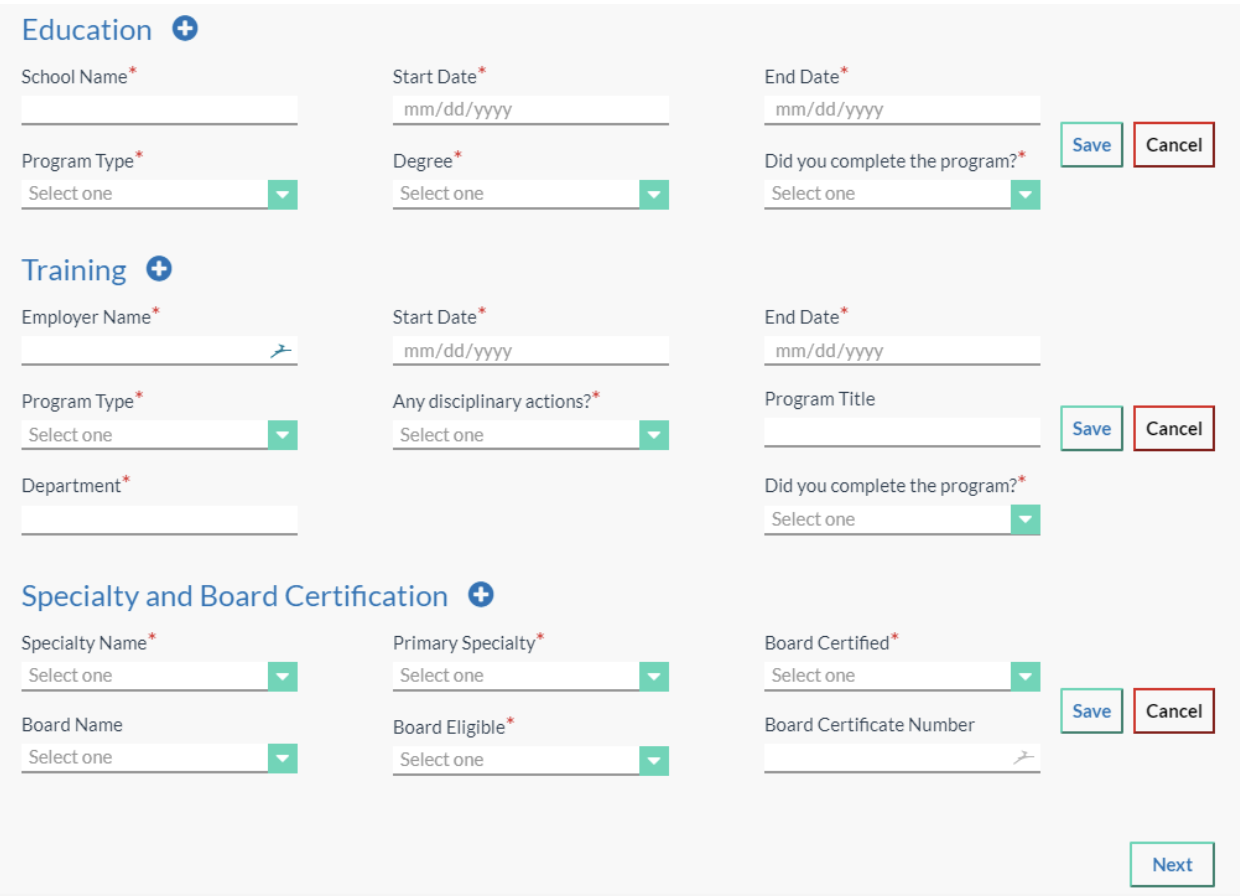This screenshot has width=1240, height=896.
Task: Save the Specialty and Board Certification entry
Action: (x=1090, y=711)
